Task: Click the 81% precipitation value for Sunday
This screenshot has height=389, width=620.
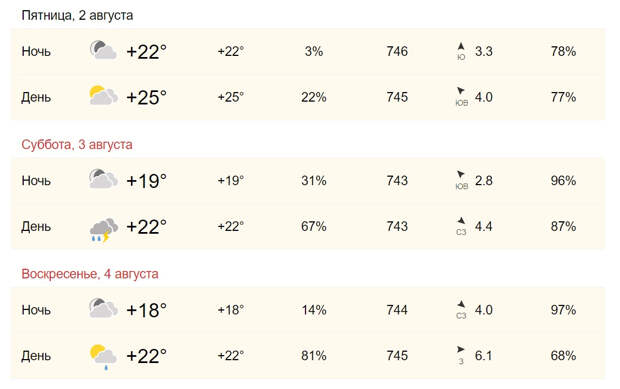Action: coord(314,355)
